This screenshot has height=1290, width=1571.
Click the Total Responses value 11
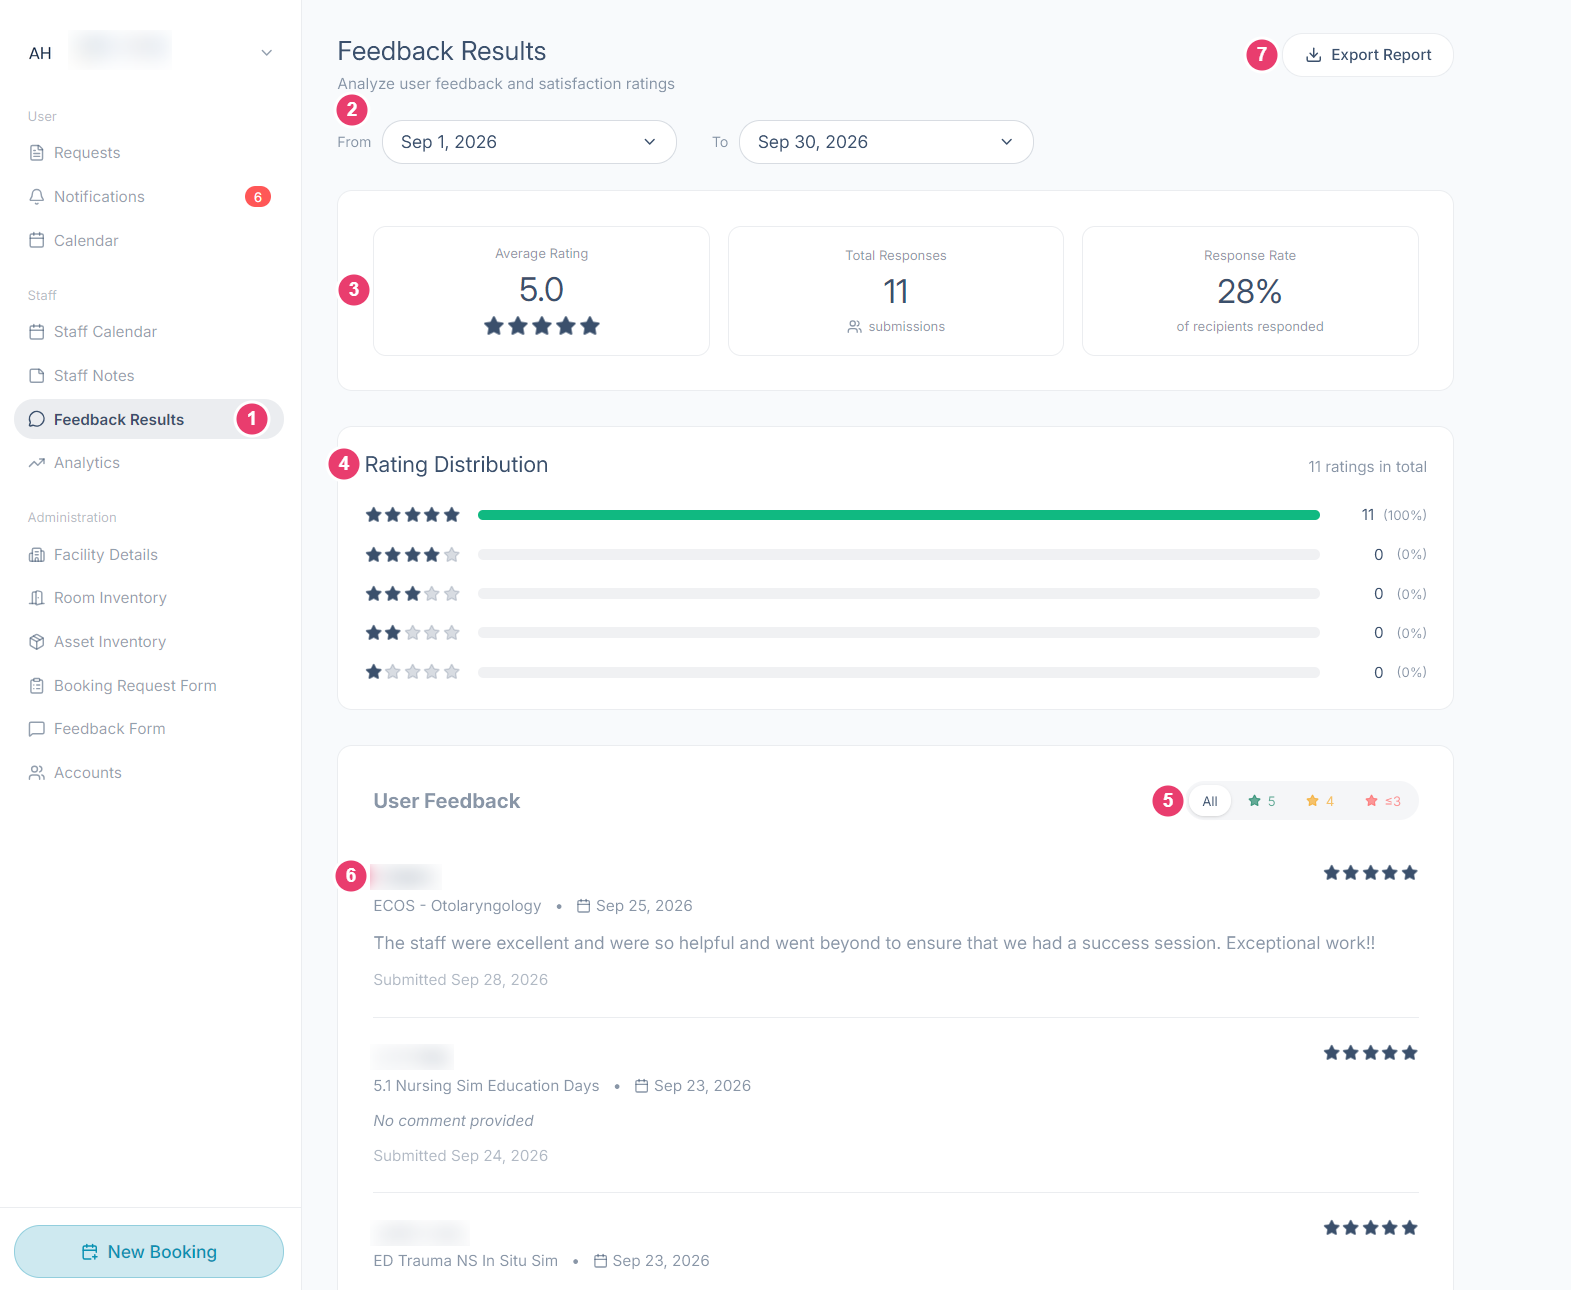point(896,292)
